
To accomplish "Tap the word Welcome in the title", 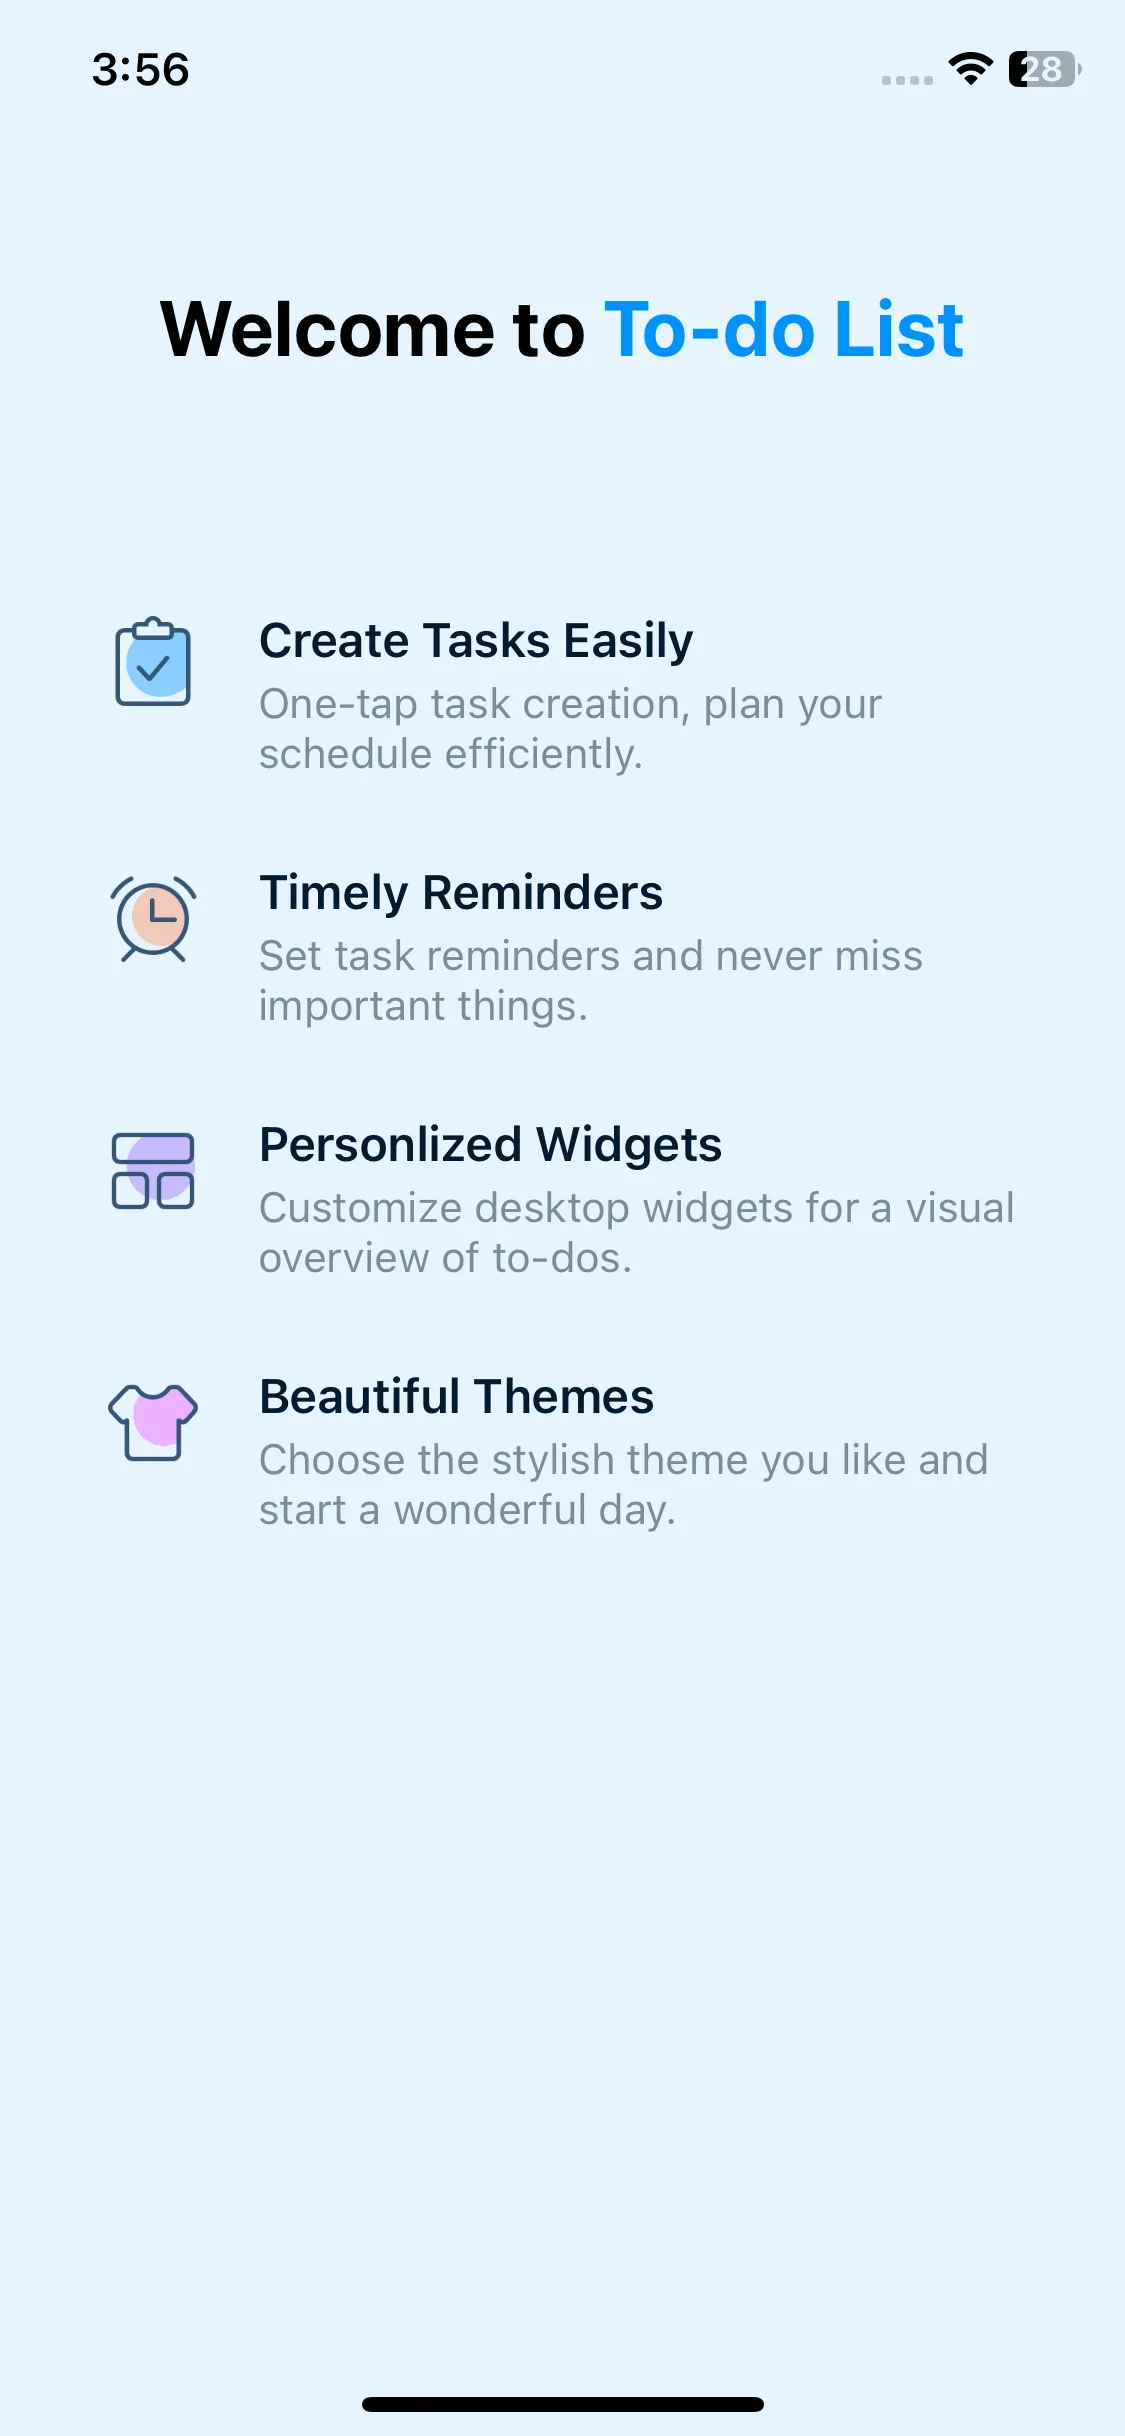I will (329, 329).
